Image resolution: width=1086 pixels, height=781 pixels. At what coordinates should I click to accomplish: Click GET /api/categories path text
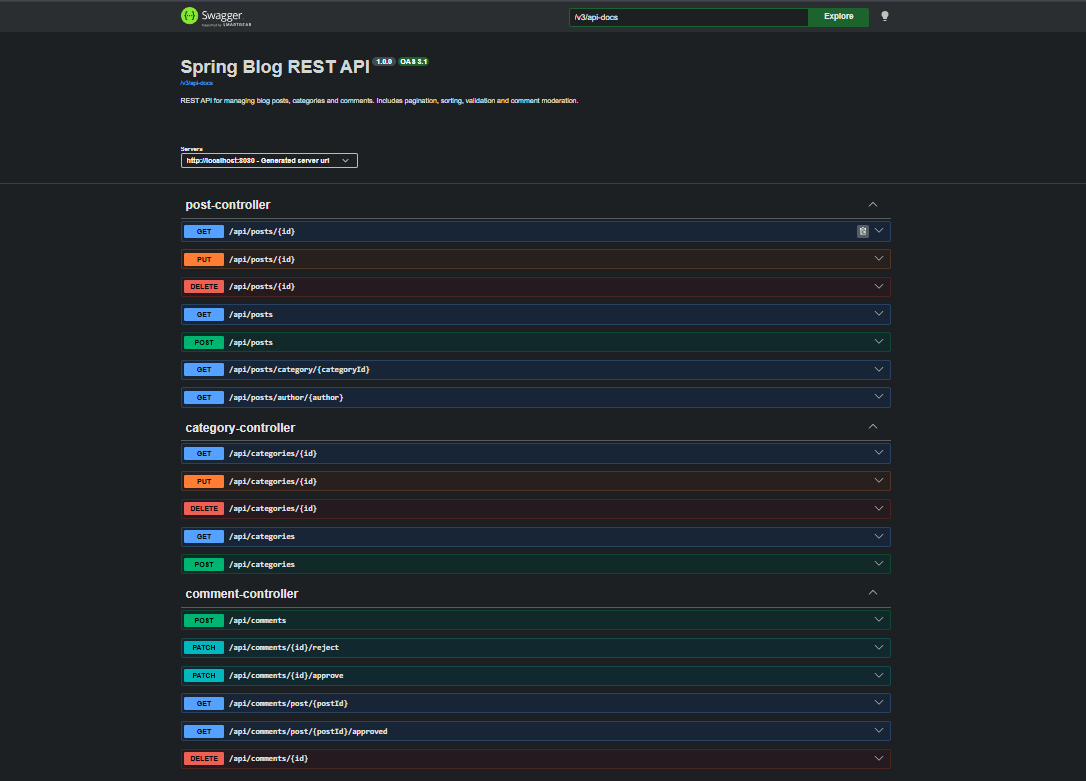click(x=262, y=537)
